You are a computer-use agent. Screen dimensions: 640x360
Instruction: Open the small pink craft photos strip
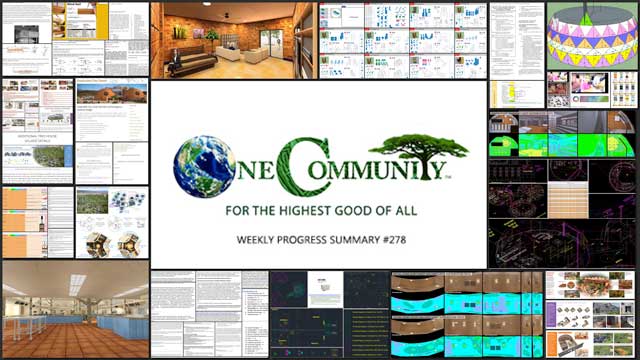(592, 90)
